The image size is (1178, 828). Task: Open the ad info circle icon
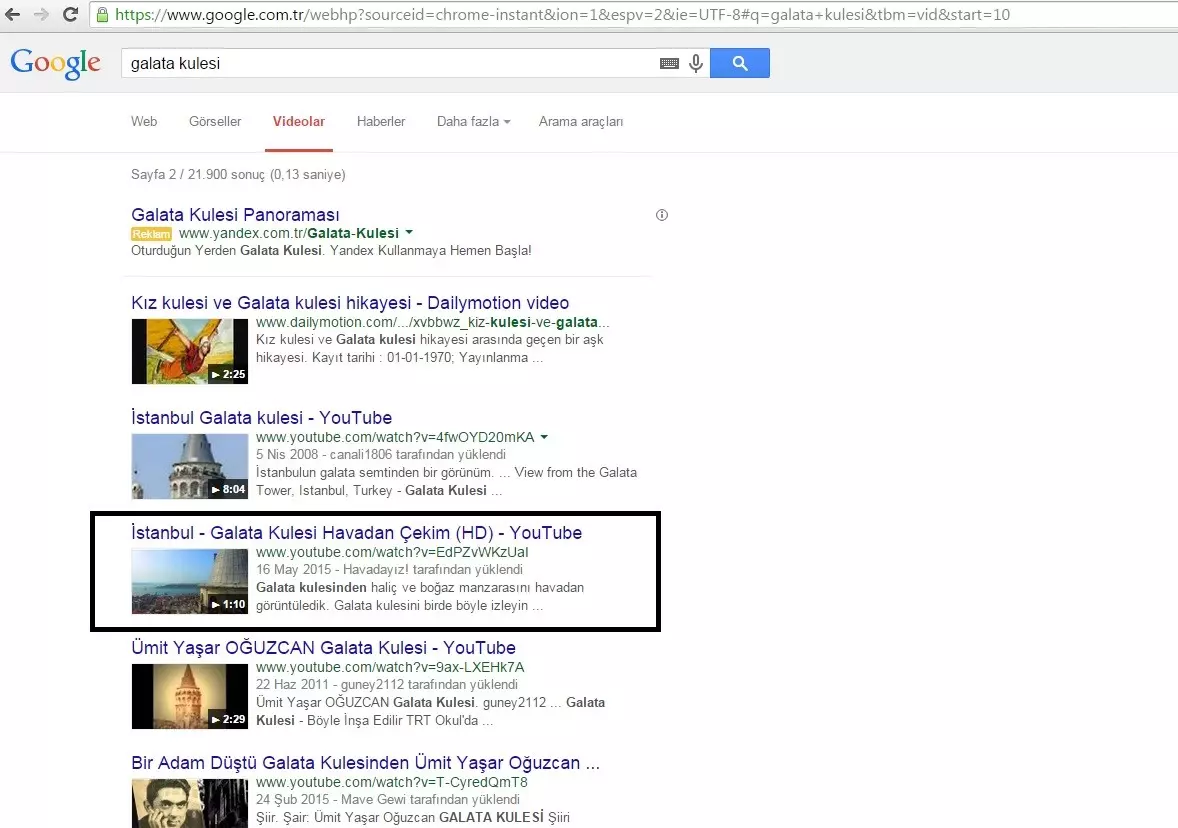(x=662, y=215)
